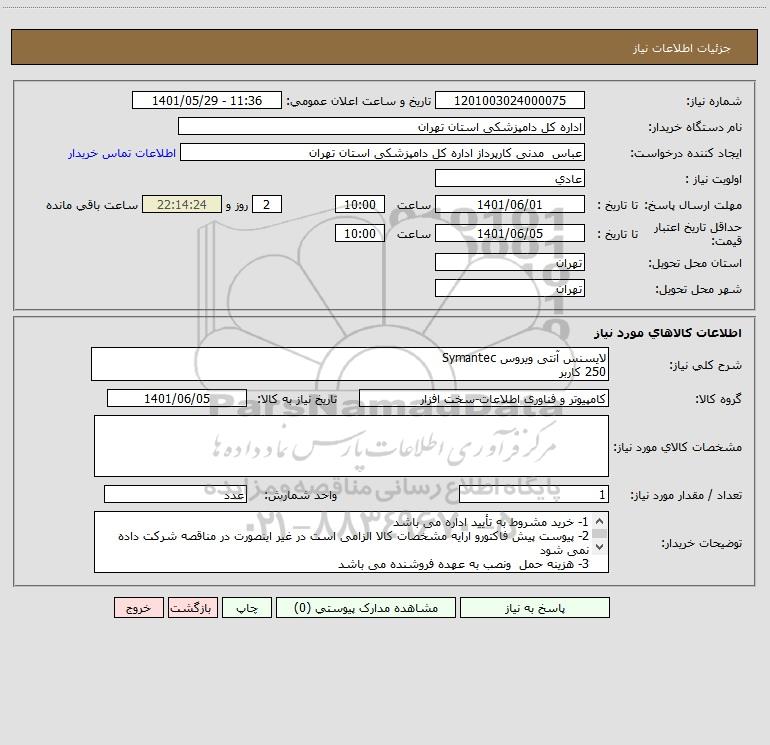770x745 pixels.
Task: Click the label تاریخ و ساعت اعلان عمومی
Action: click(358, 101)
